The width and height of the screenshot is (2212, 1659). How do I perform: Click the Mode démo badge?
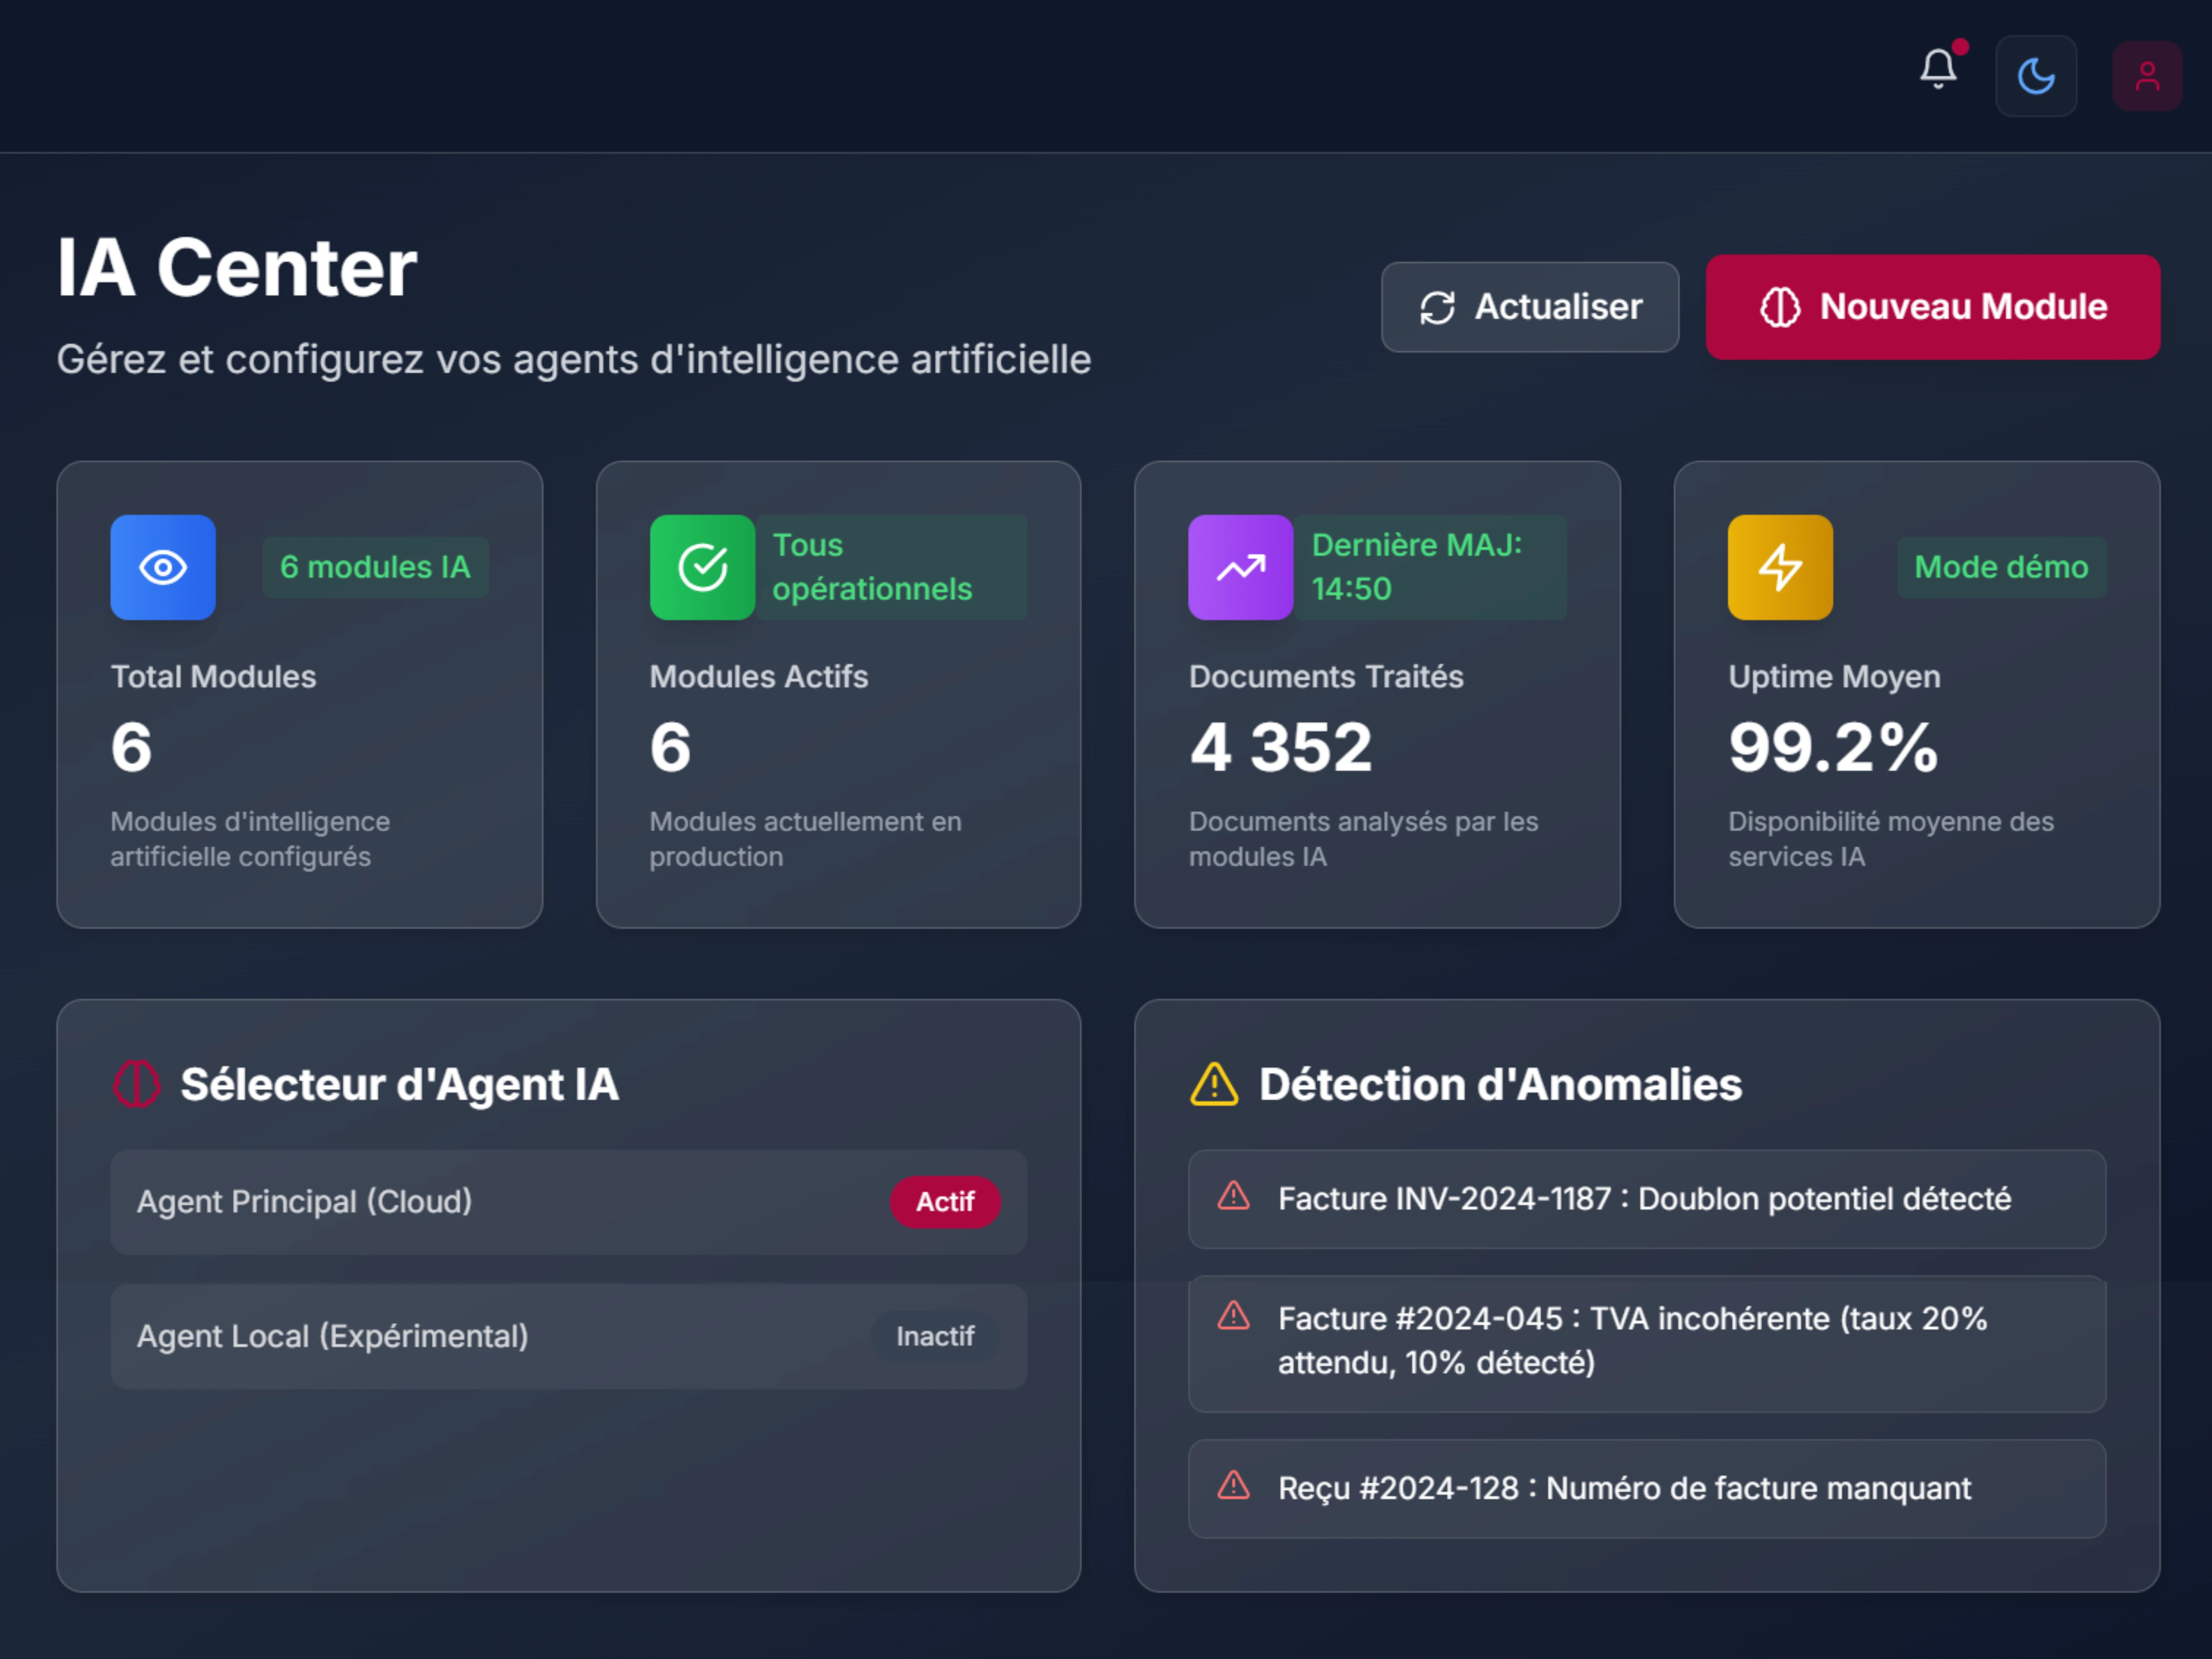point(2000,567)
